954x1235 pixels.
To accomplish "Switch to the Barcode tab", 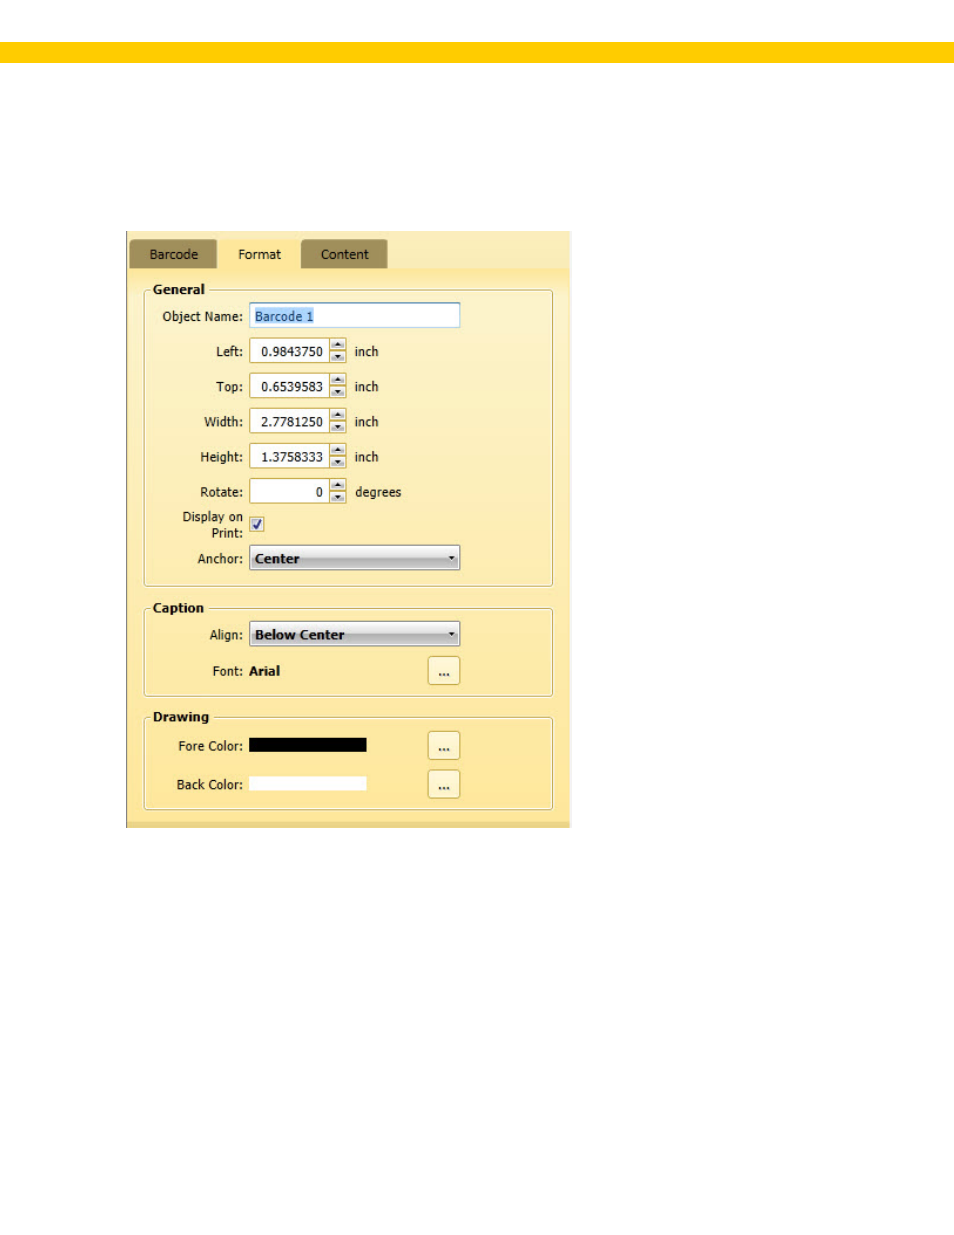I will coord(173,254).
